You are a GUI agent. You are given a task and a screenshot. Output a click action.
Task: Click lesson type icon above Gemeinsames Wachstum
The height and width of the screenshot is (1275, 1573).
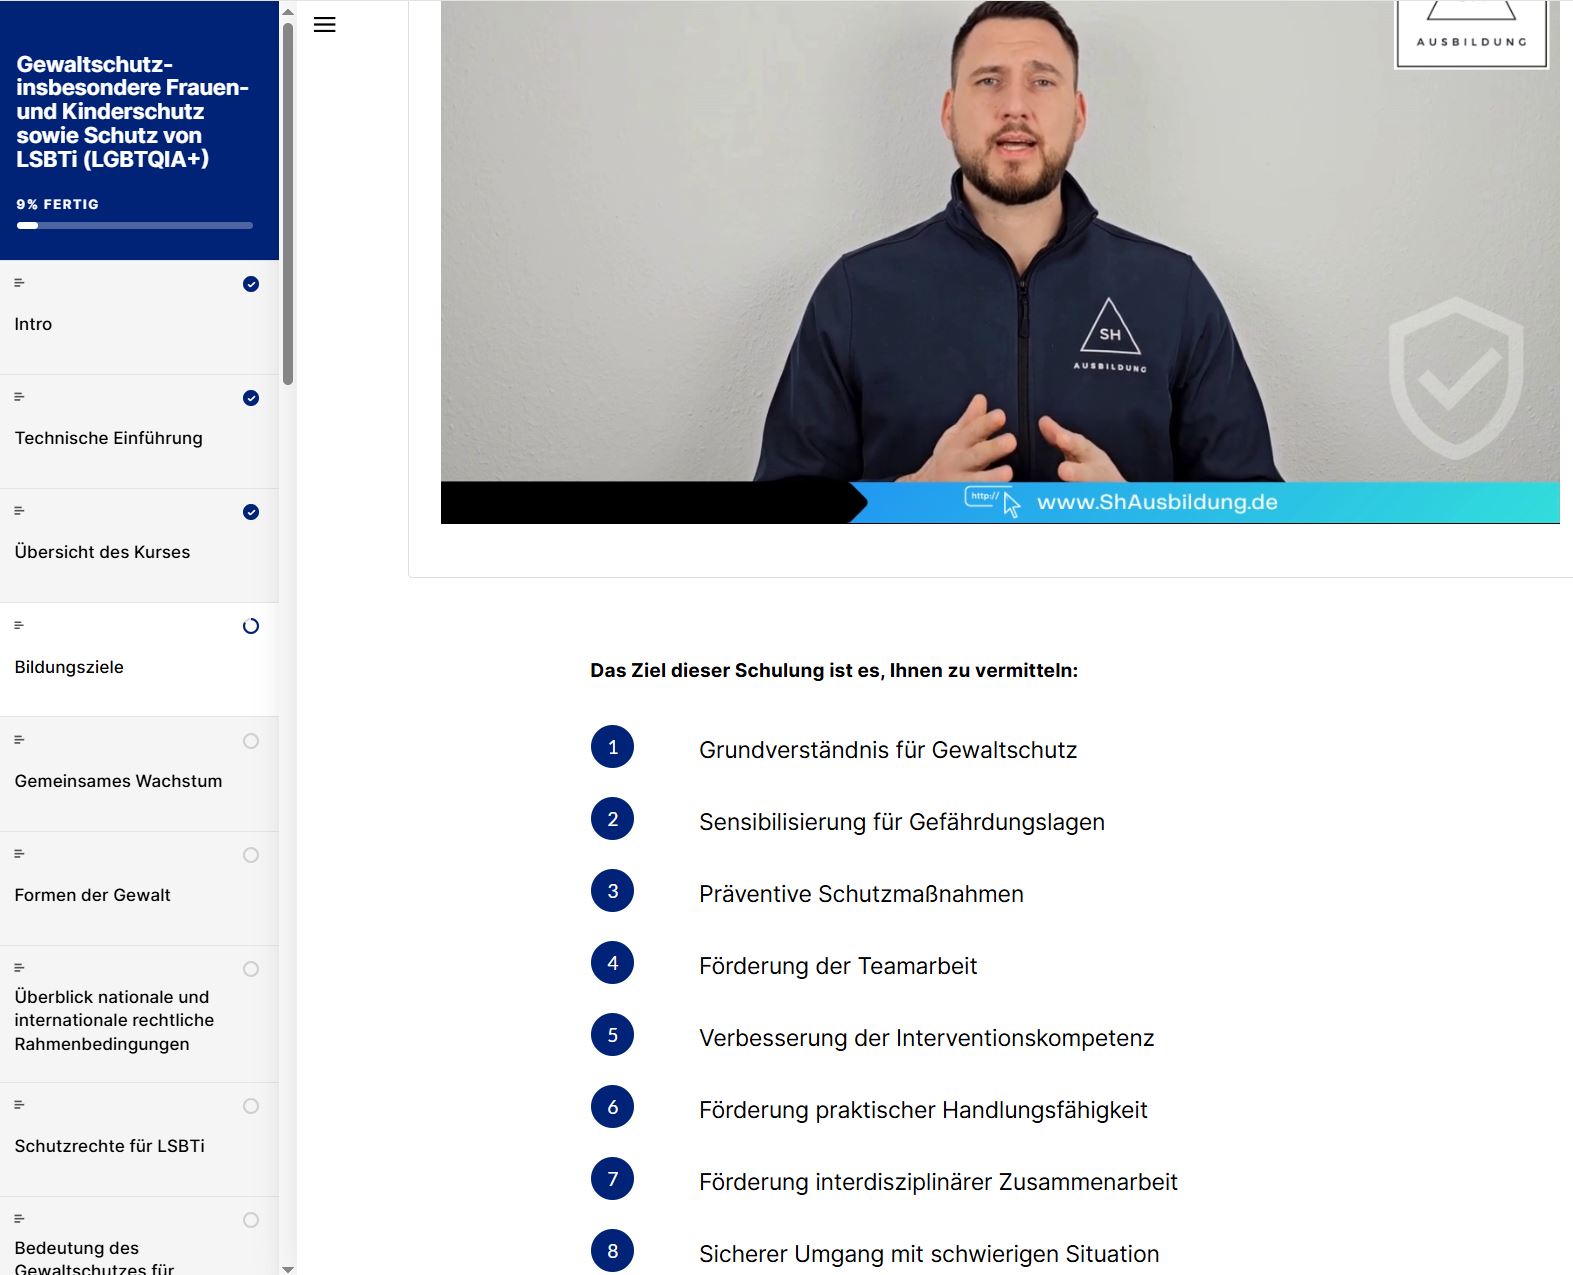19,740
